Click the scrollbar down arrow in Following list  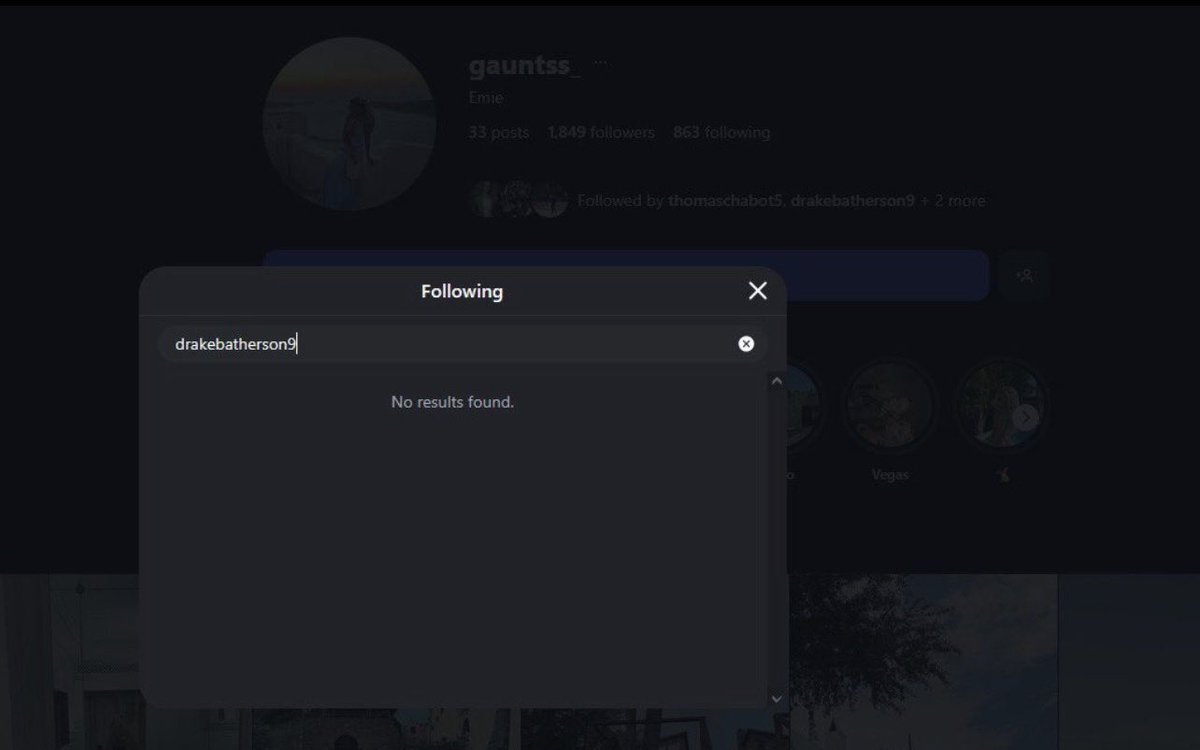(776, 699)
